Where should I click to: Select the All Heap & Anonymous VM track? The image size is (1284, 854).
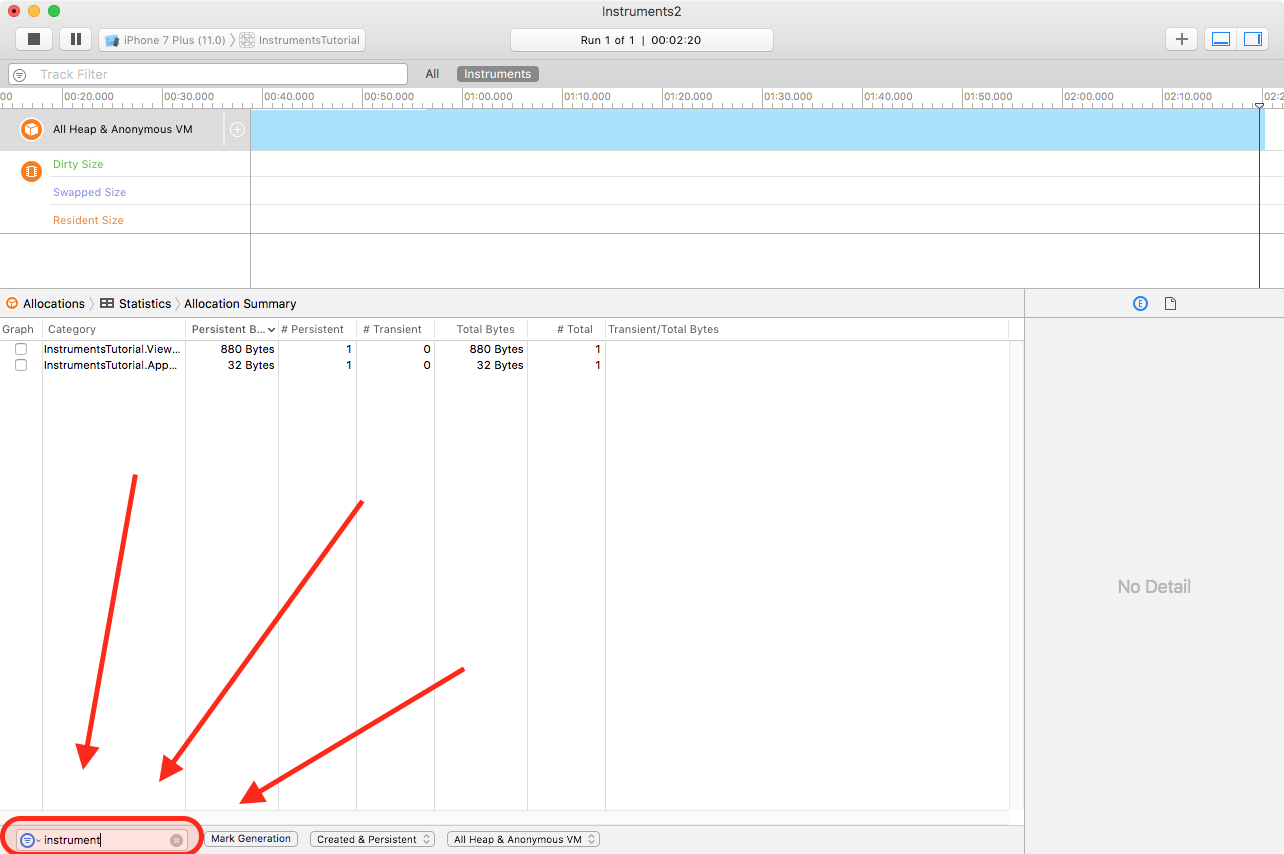pyautogui.click(x=123, y=130)
